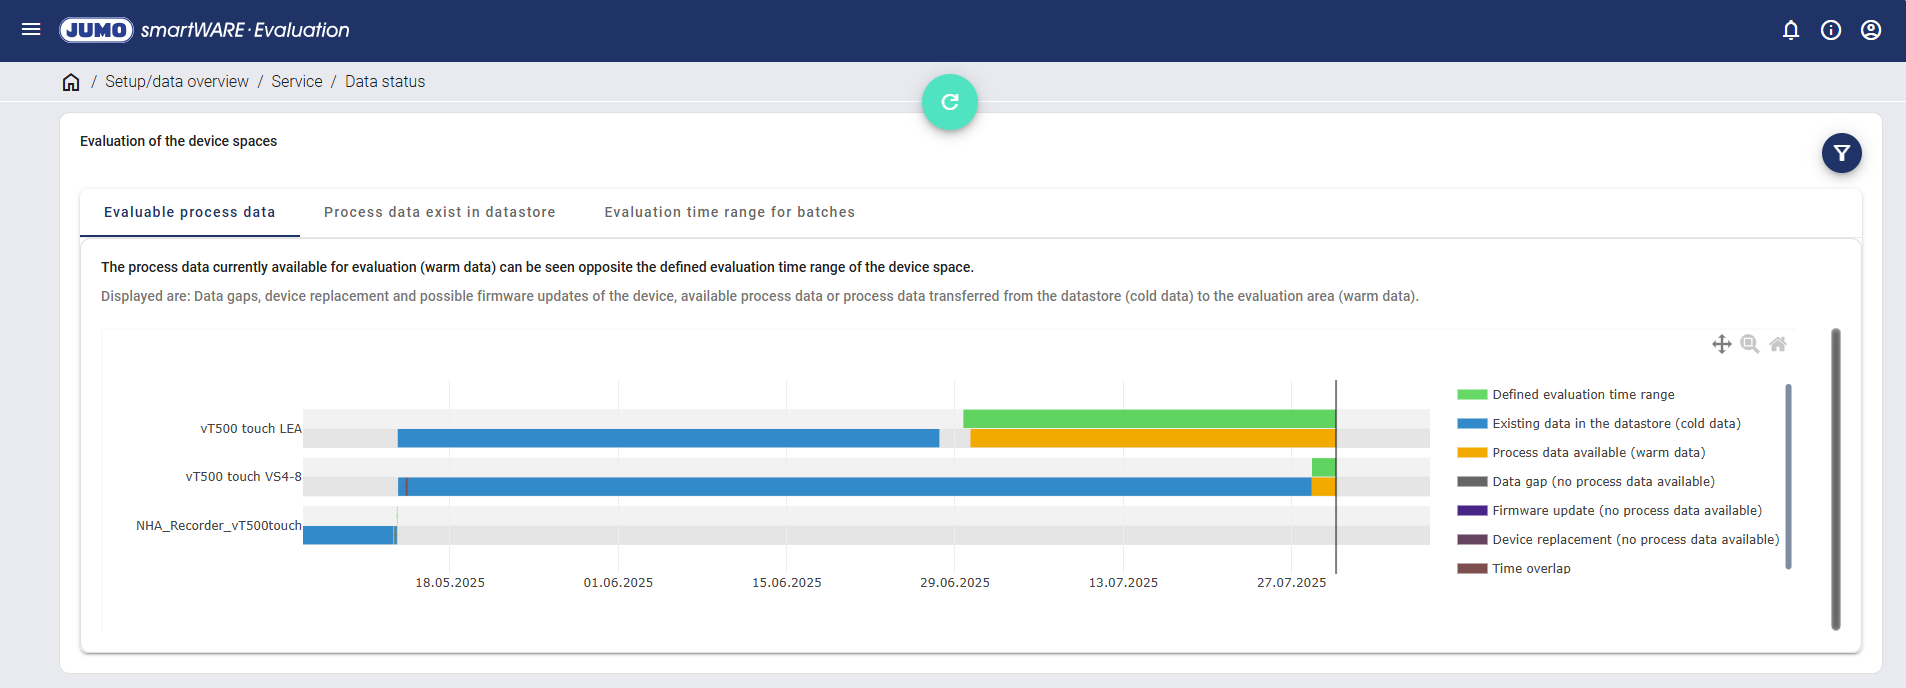The image size is (1906, 688).
Task: Switch to Process data exist in datastore tab
Action: pyautogui.click(x=439, y=212)
